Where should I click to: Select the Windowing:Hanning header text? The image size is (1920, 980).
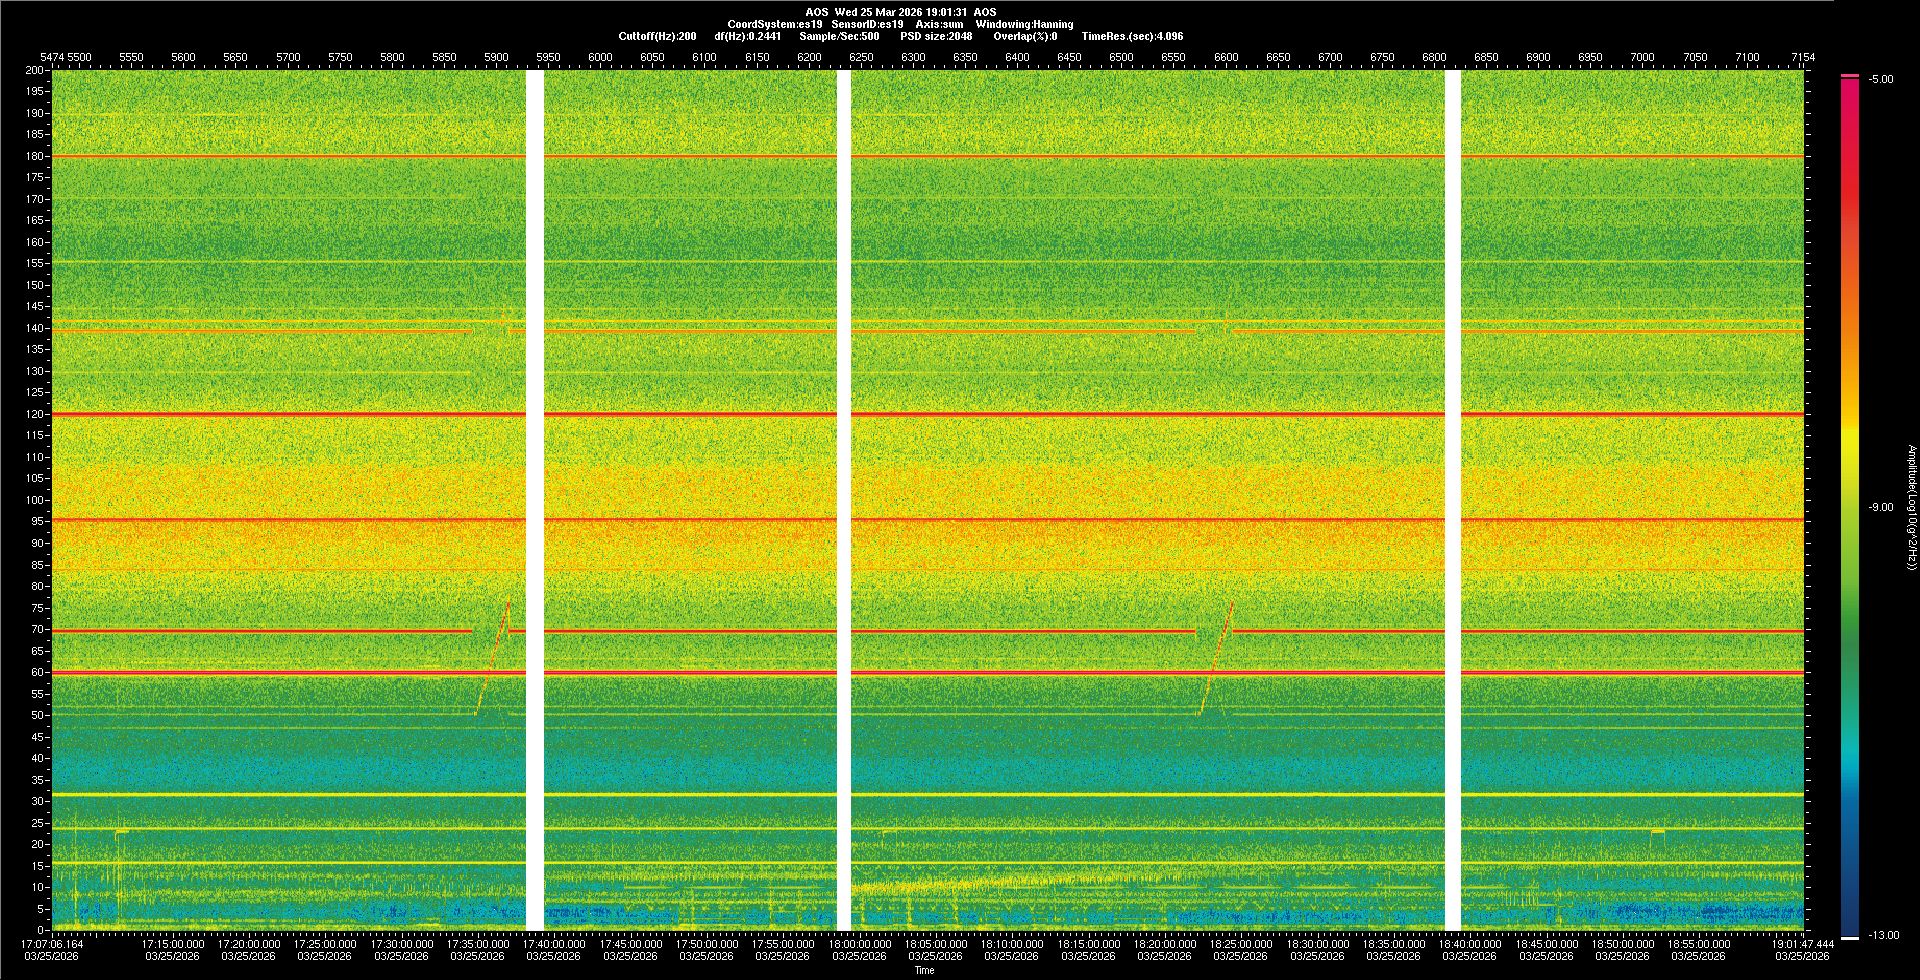1024,24
